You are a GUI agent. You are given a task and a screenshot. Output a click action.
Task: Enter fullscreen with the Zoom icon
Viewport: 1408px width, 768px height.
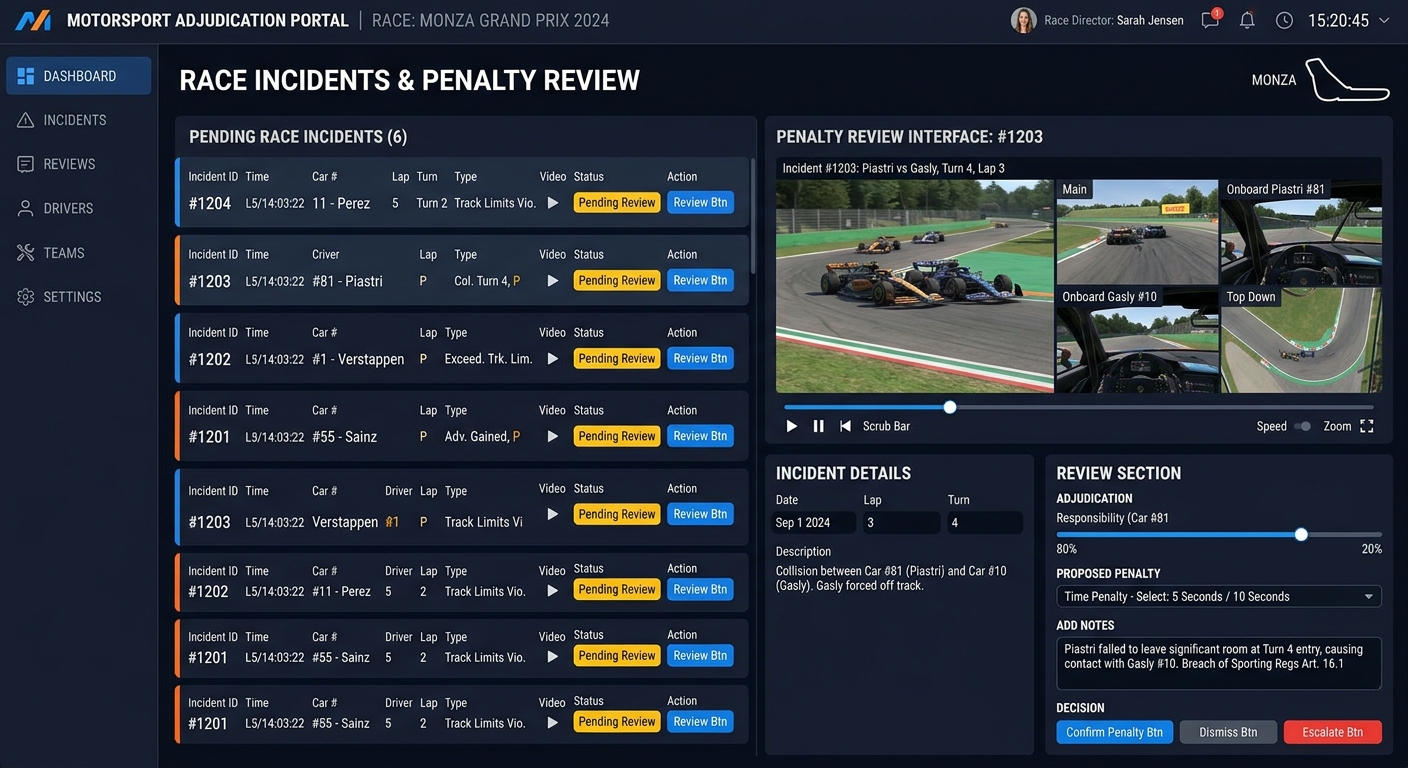click(1367, 426)
